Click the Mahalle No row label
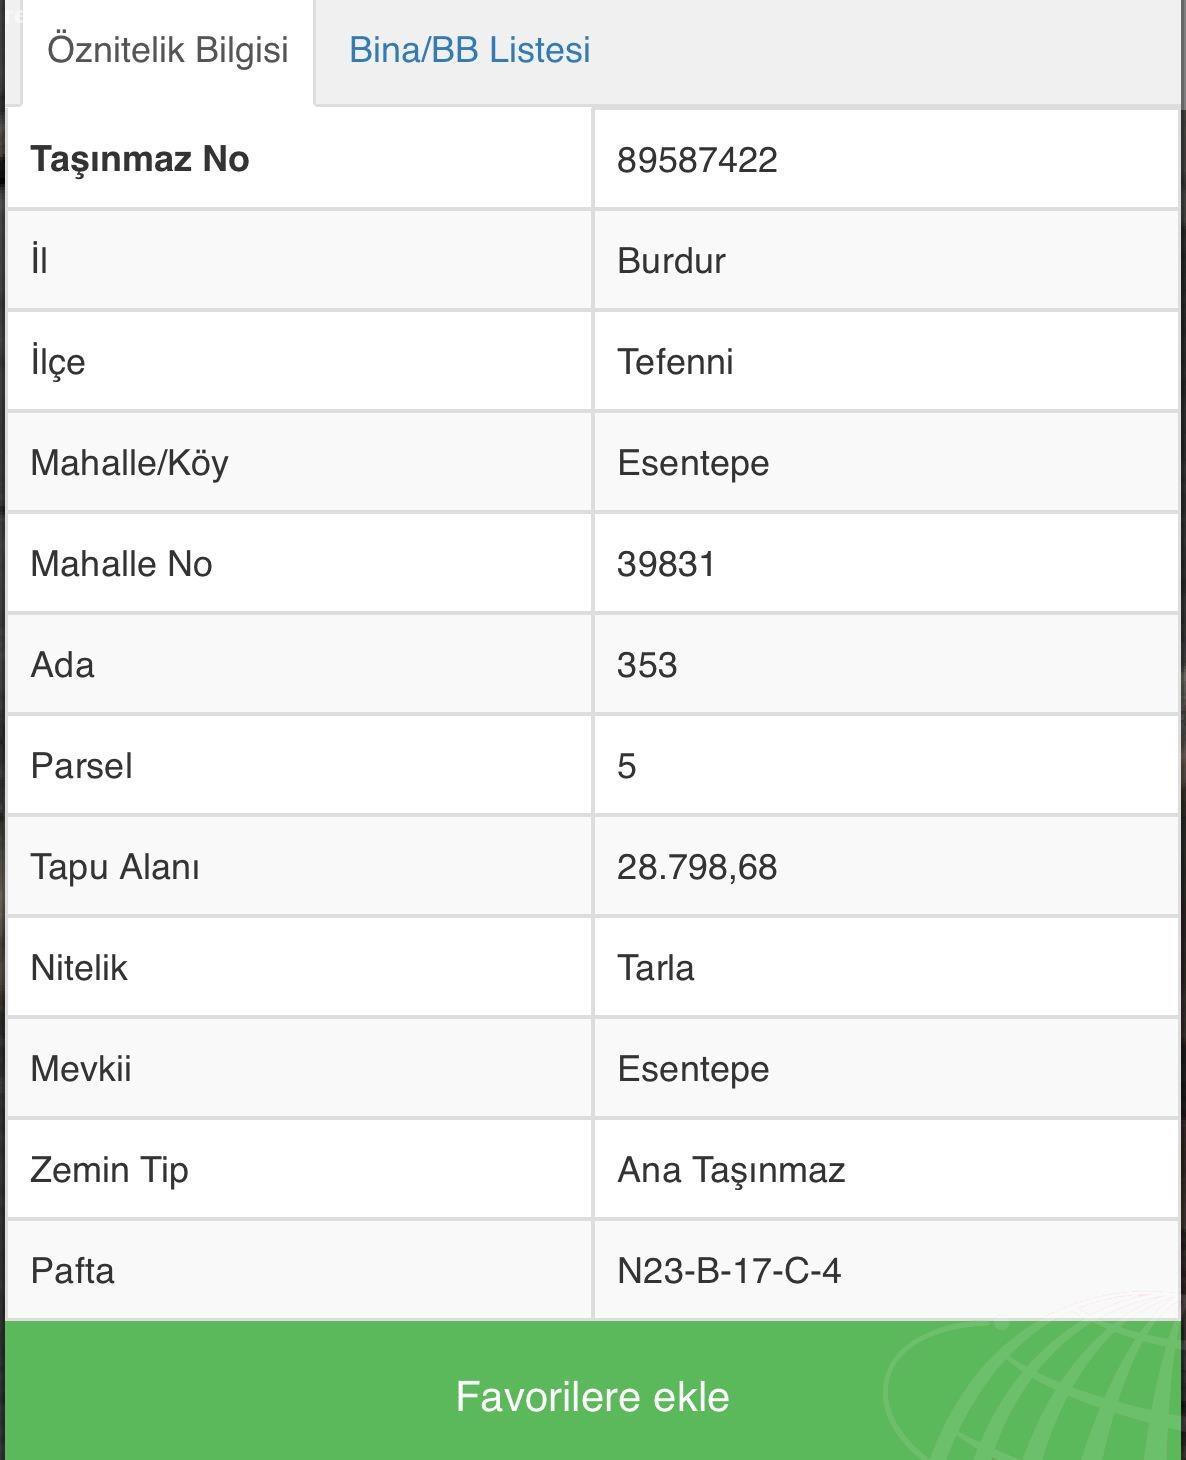Image resolution: width=1186 pixels, height=1460 pixels. click(121, 564)
